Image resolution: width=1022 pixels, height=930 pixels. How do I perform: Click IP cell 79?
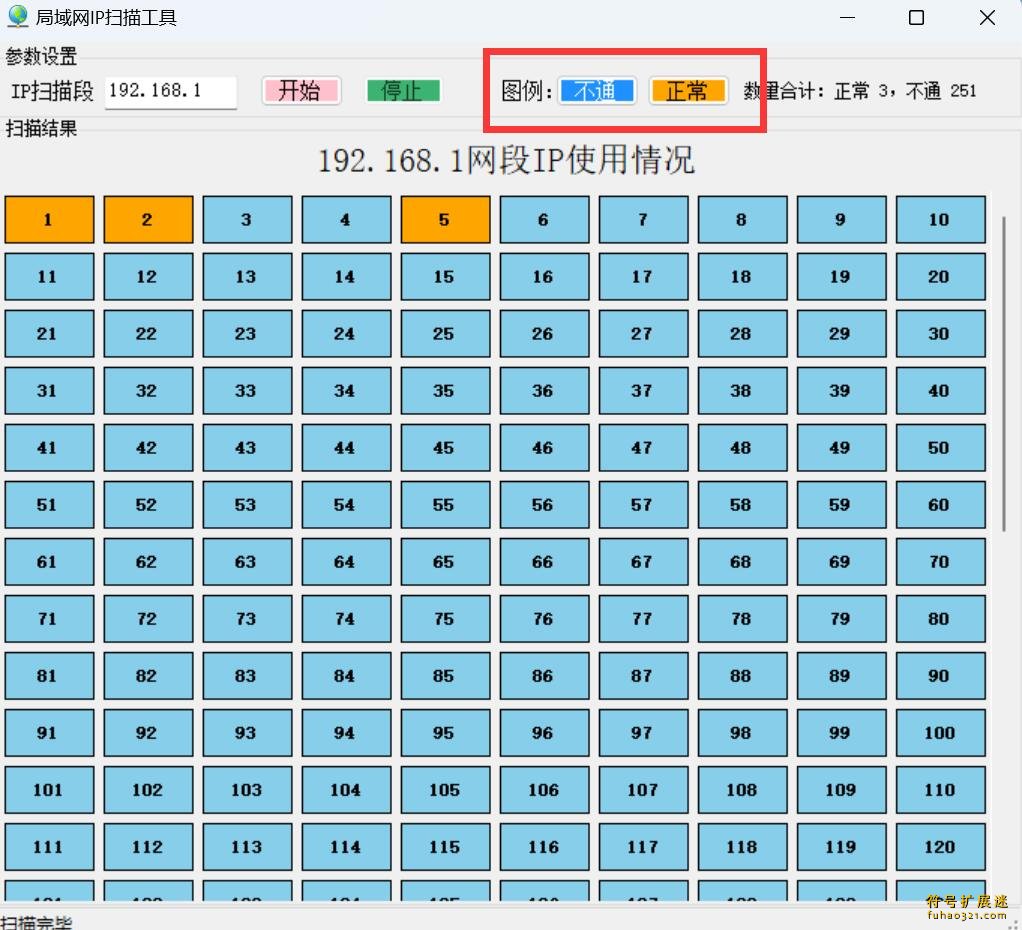[841, 618]
